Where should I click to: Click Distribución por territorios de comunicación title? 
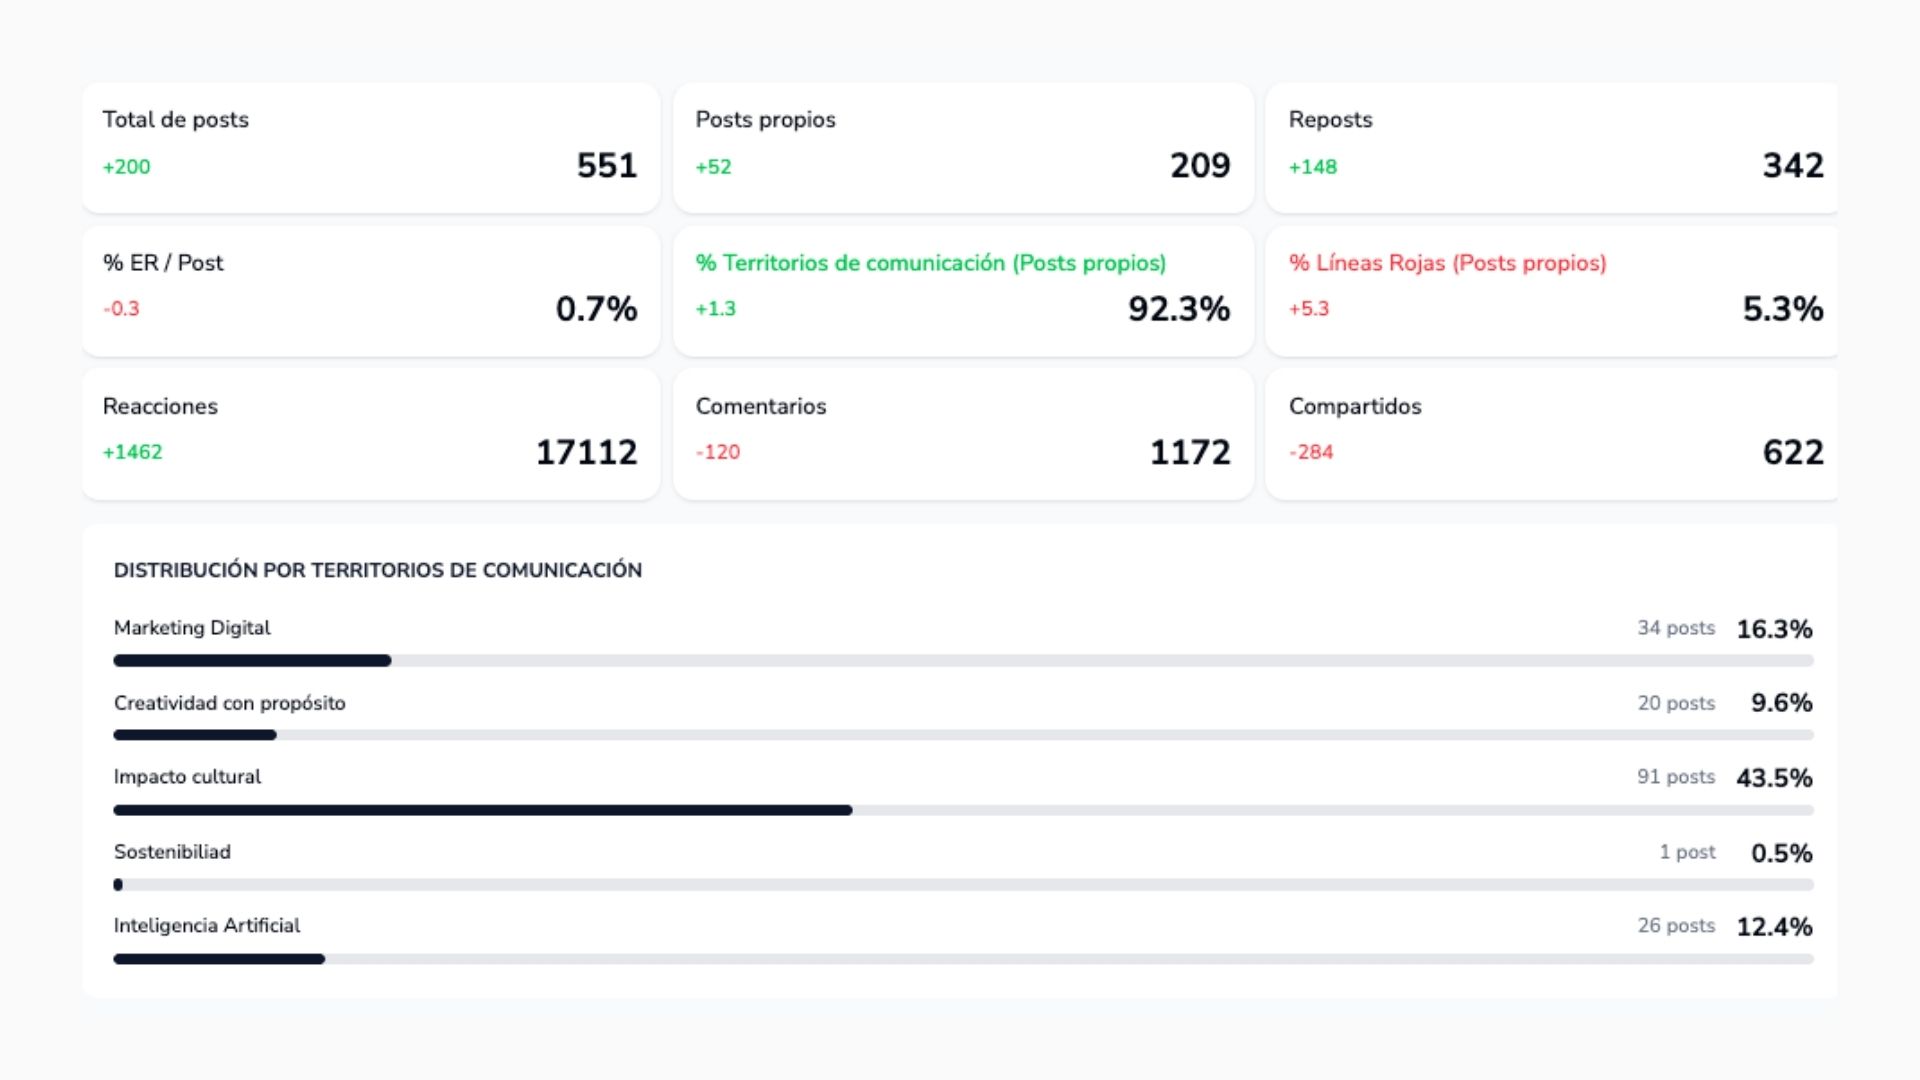(x=377, y=570)
